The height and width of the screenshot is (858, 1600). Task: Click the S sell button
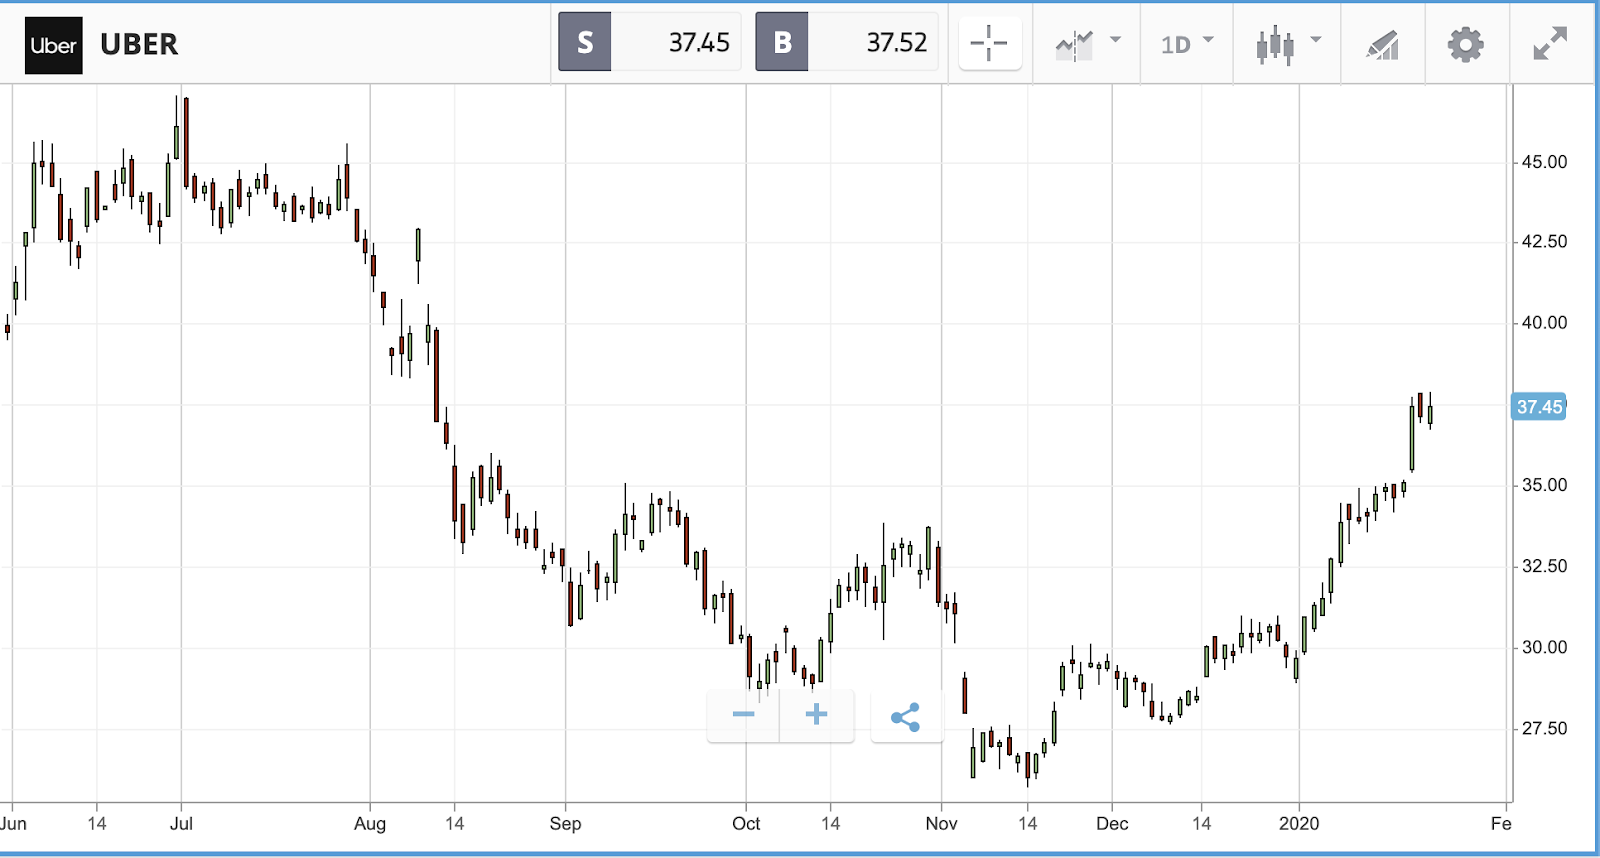tap(585, 42)
